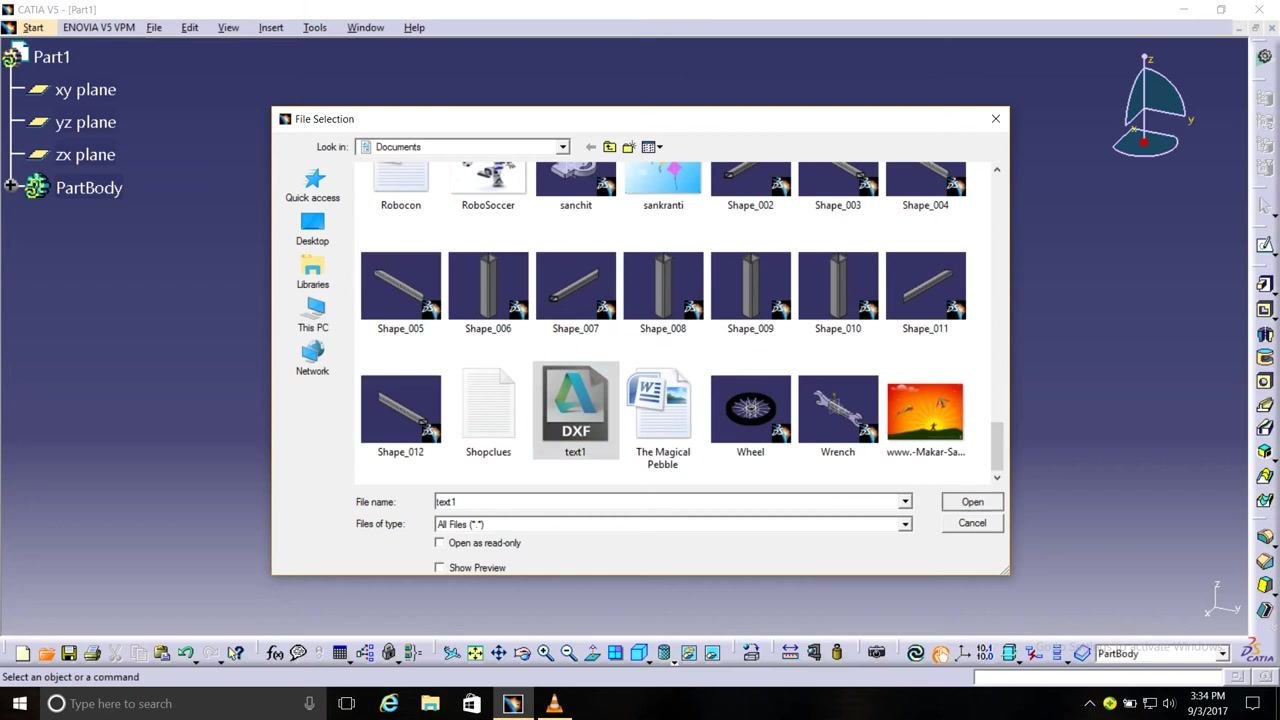Screen dimensions: 1280x720
Task: Click the Fit All In icon
Action: pos(475,653)
